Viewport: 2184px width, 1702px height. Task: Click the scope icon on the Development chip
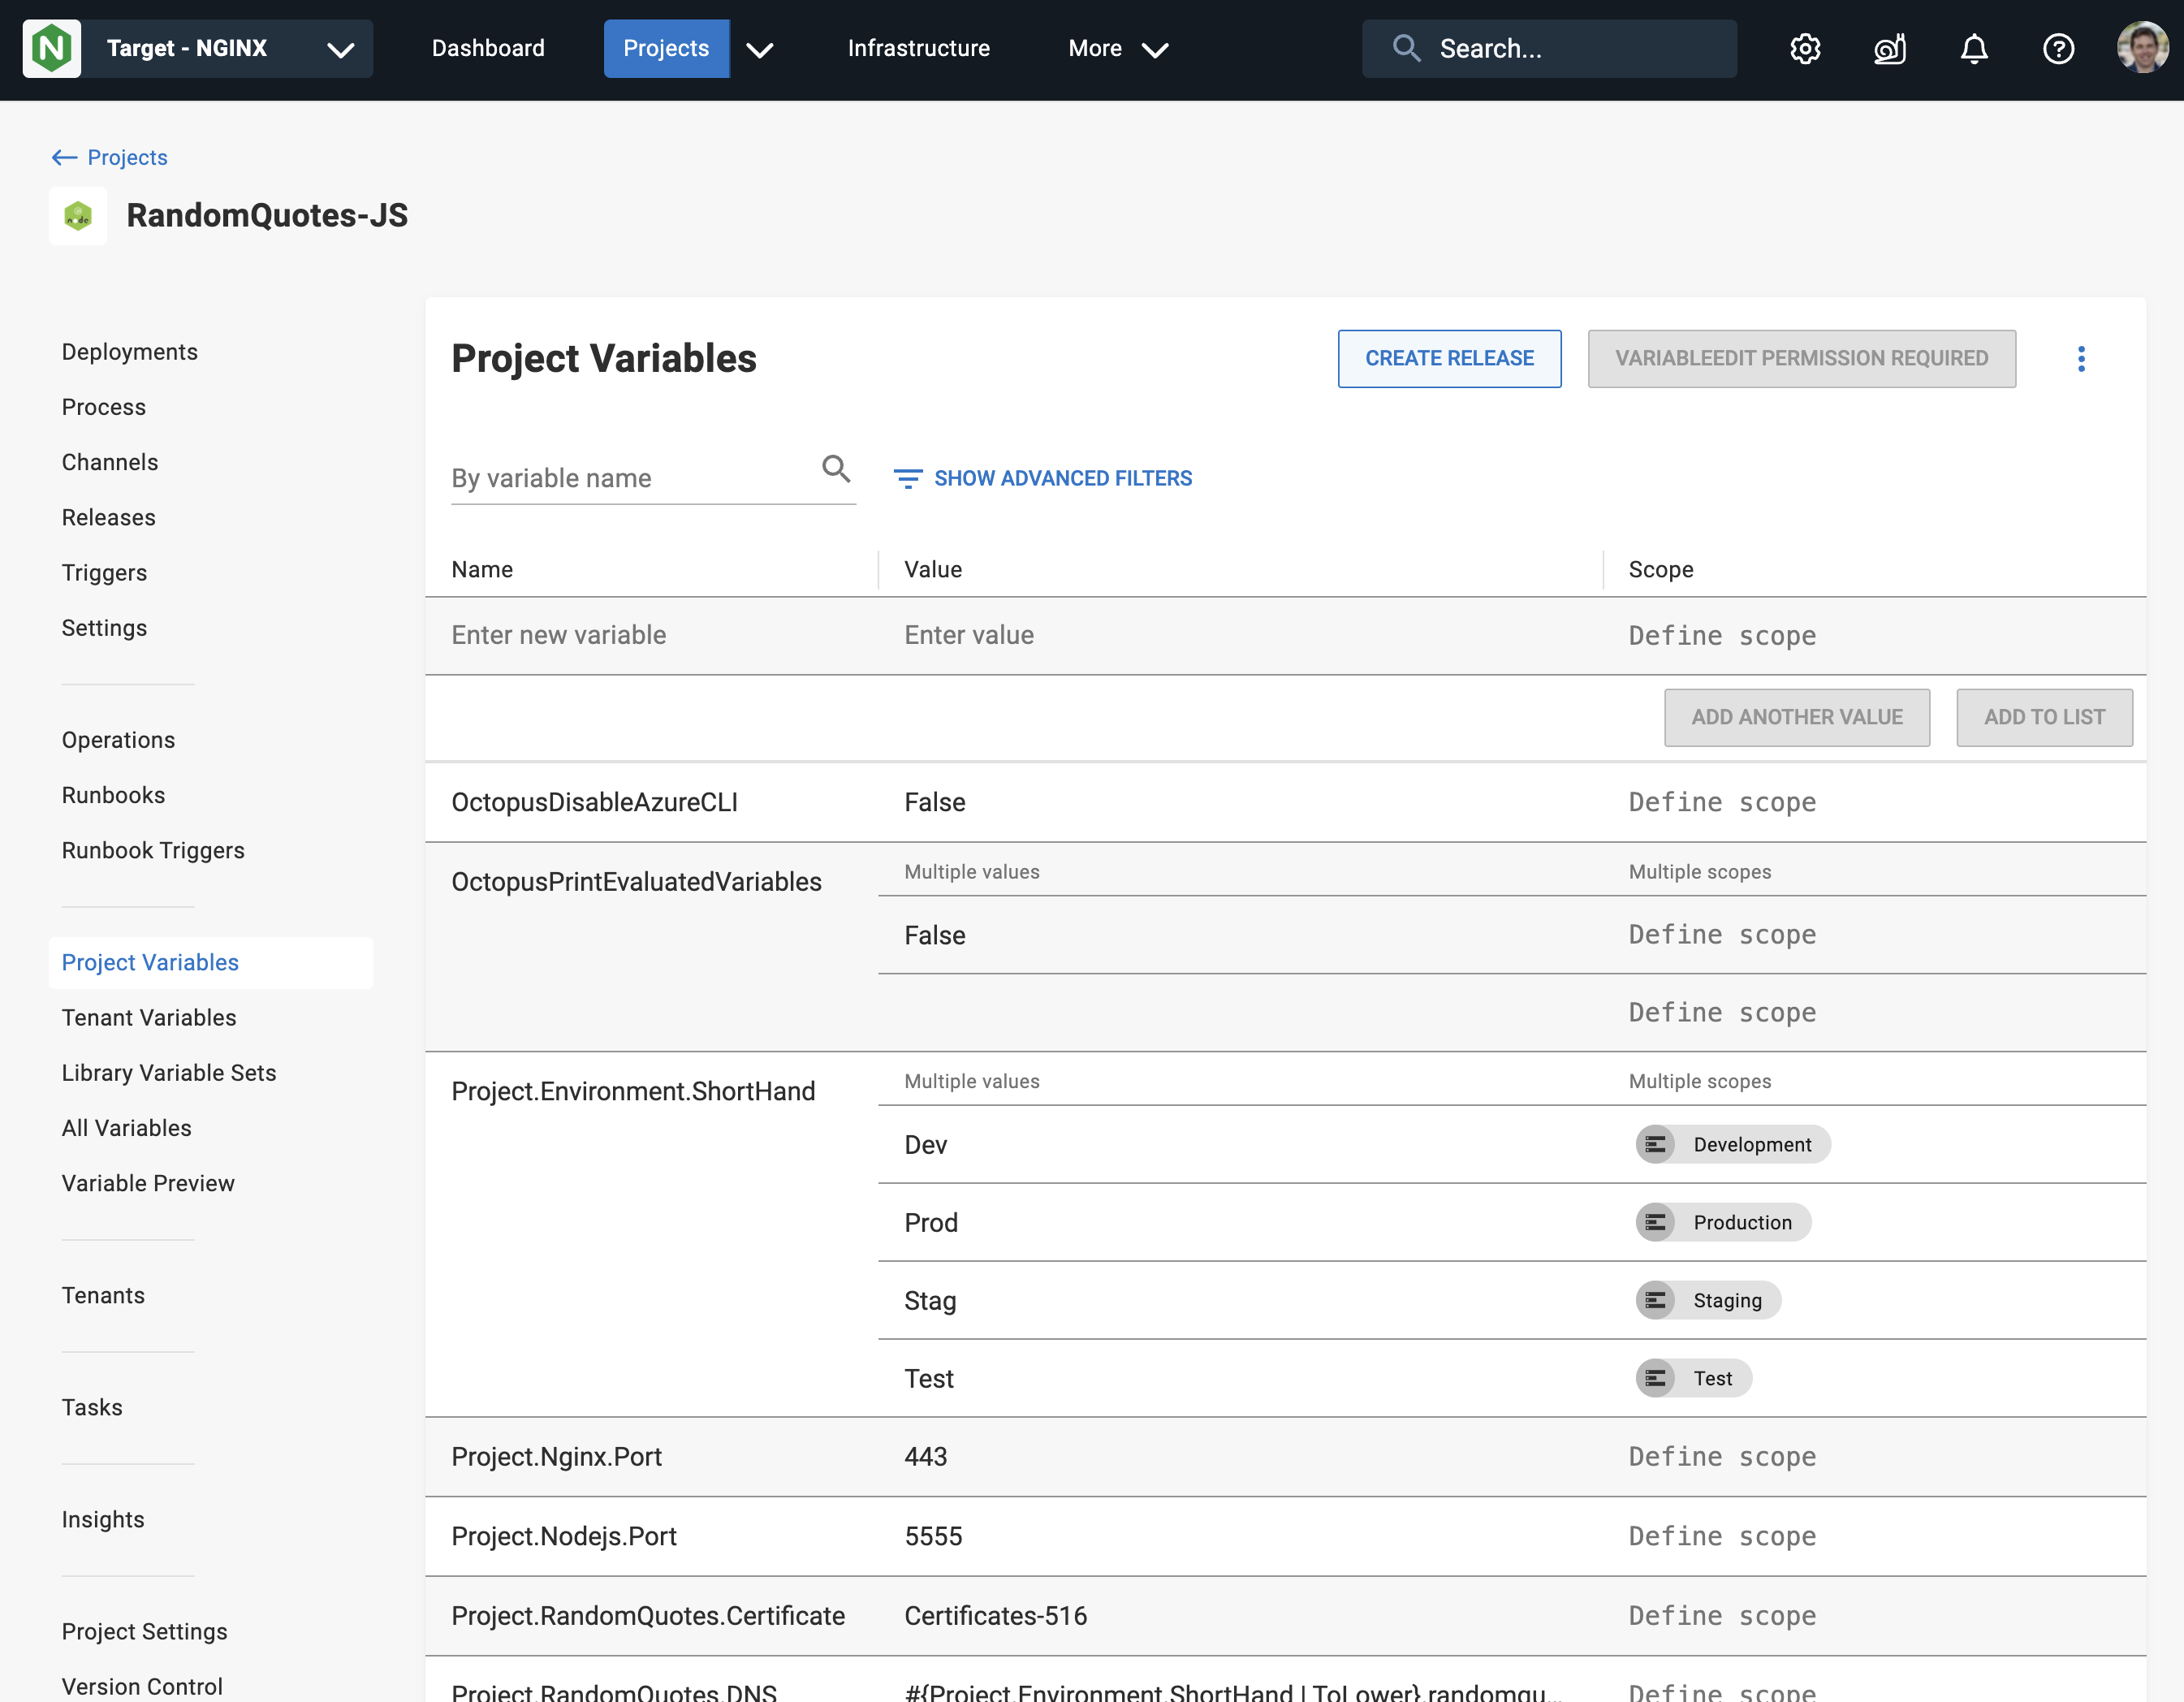[1655, 1144]
